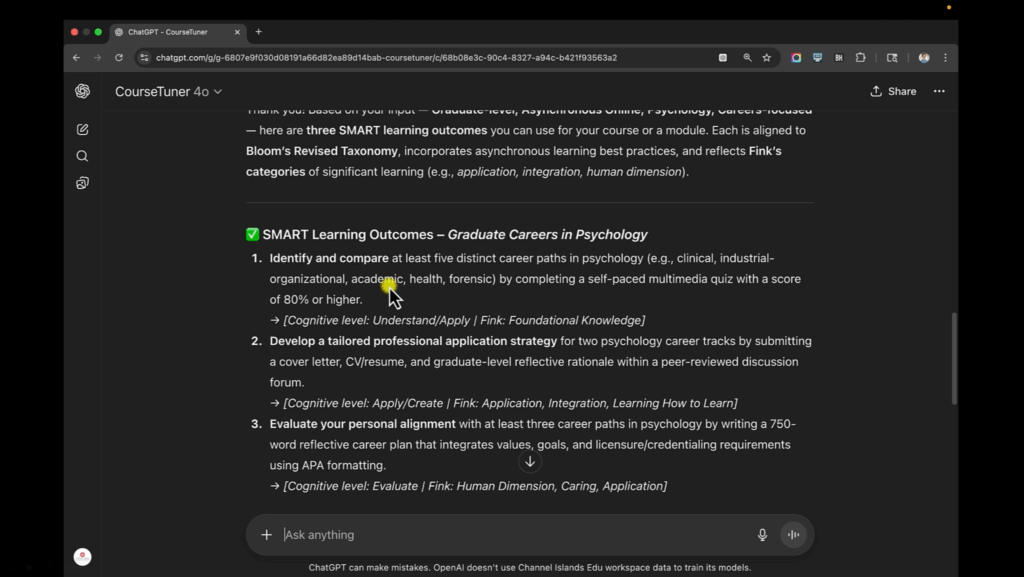Screen dimensions: 1024x577
Task: Click the page vertical scrollbar
Action: tap(953, 358)
